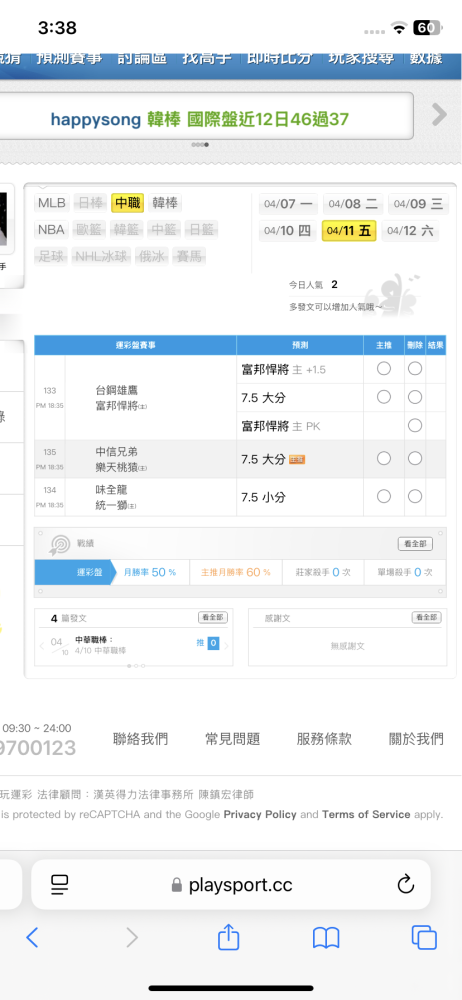Open the Terms of Service link

click(366, 814)
